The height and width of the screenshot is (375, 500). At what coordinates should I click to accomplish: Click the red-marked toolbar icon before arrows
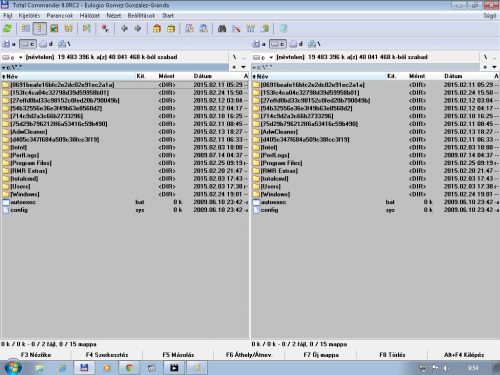pos(105,29)
